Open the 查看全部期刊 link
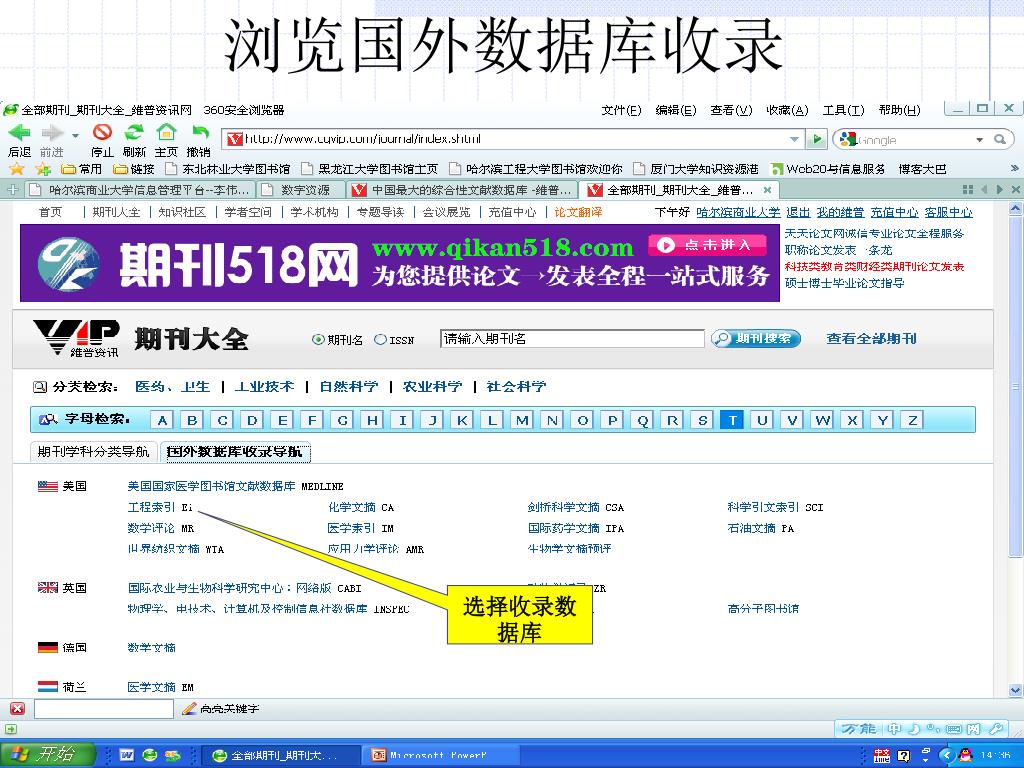This screenshot has width=1024, height=768. point(871,338)
